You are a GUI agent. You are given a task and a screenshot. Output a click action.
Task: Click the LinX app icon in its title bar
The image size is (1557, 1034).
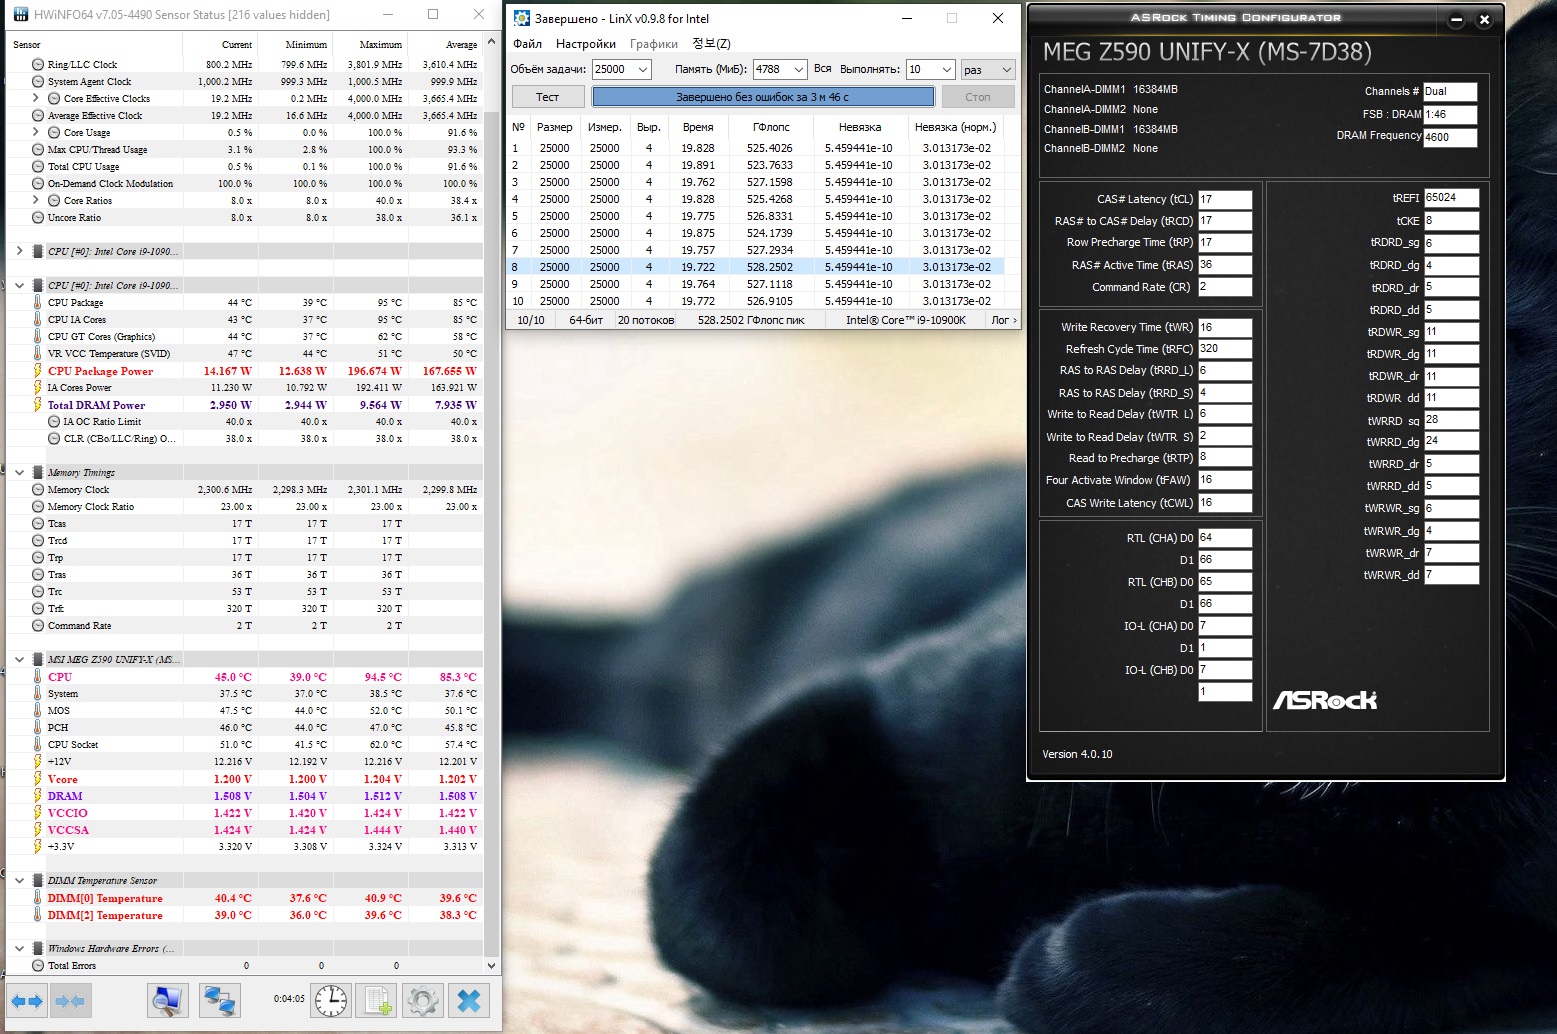pyautogui.click(x=521, y=18)
